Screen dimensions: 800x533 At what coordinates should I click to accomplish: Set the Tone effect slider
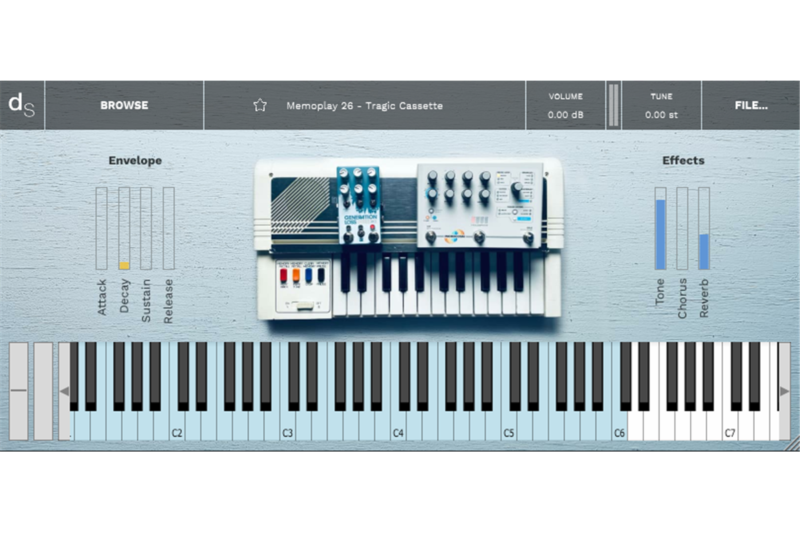click(x=660, y=228)
